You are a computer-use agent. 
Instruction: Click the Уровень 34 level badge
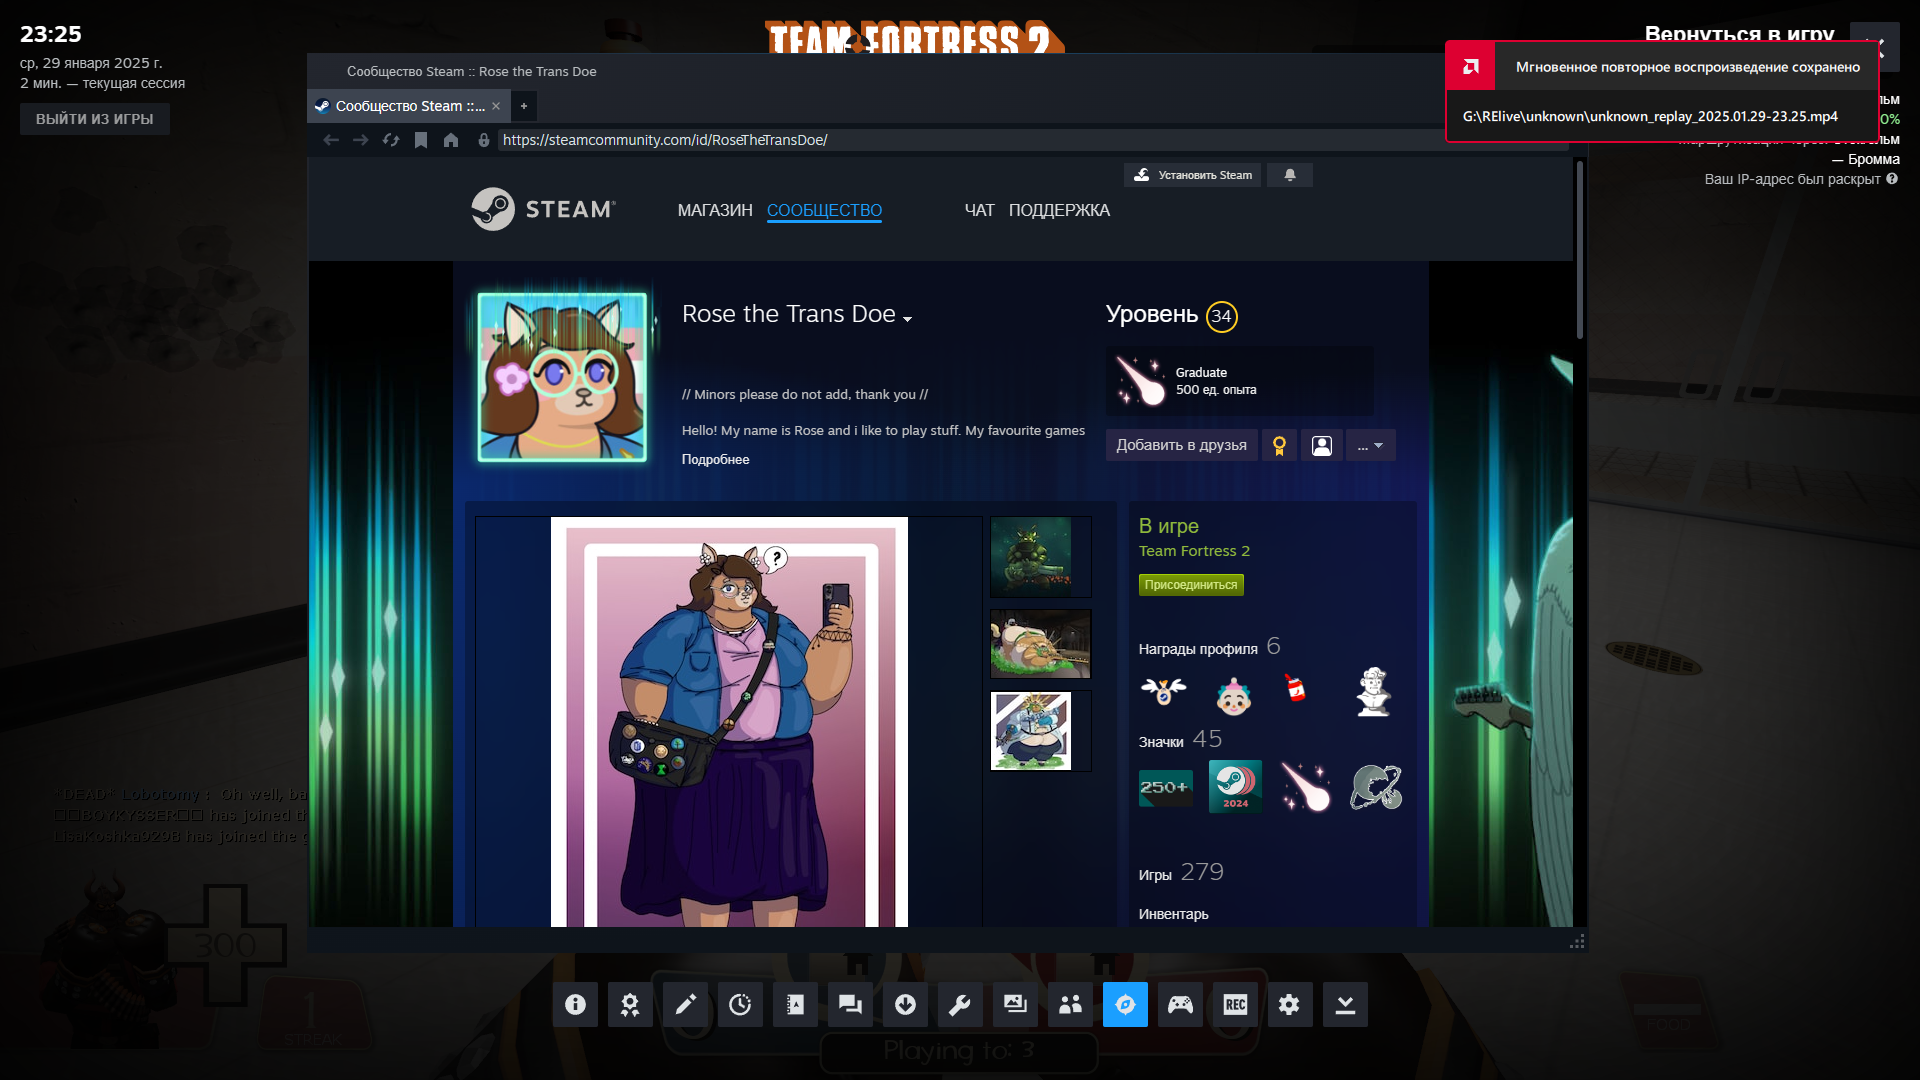coord(1171,315)
